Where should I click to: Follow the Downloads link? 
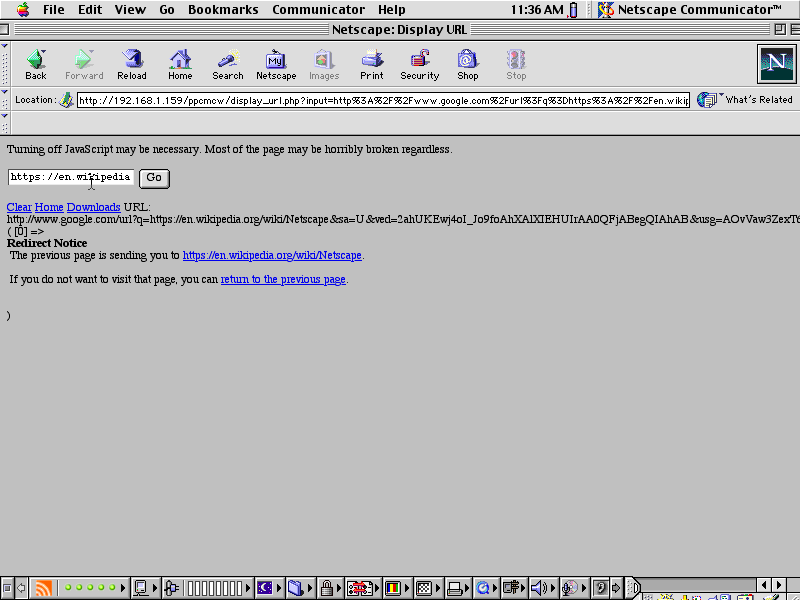(x=93, y=207)
